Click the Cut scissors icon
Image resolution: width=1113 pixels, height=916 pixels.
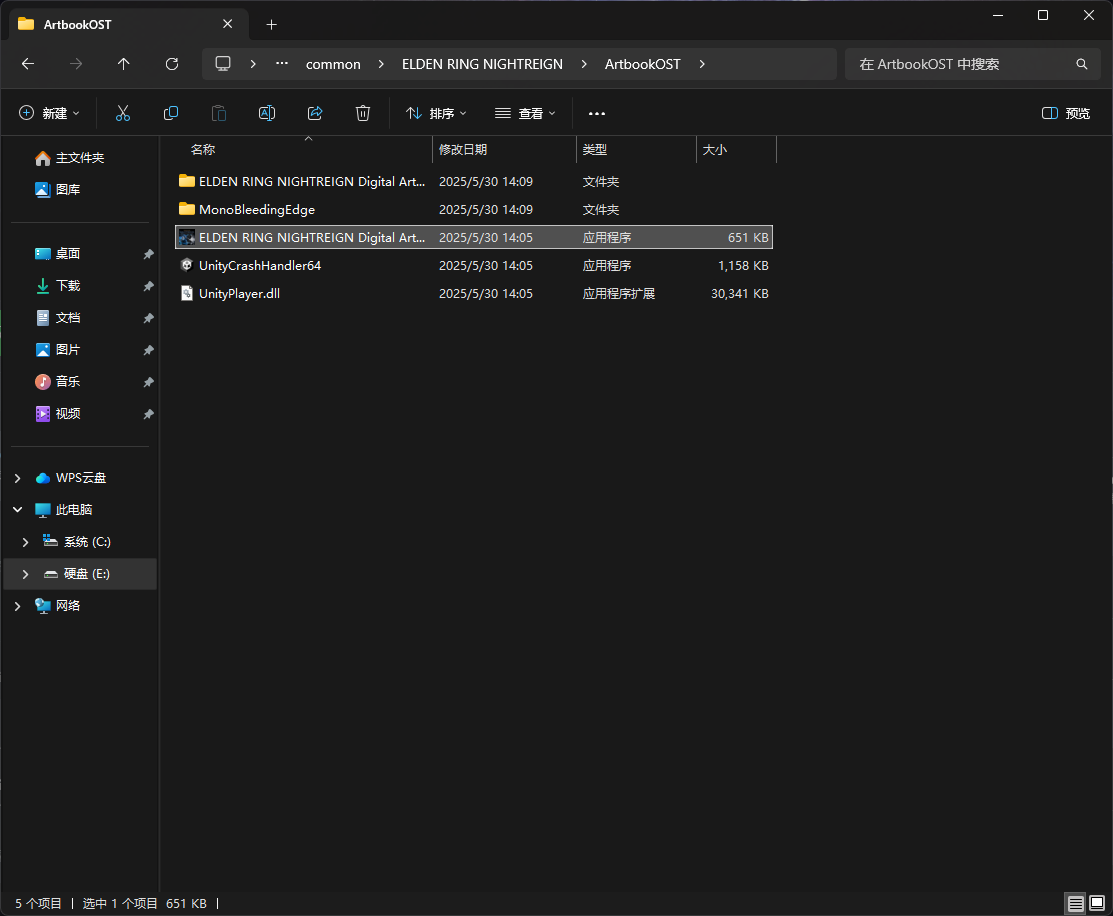point(123,113)
